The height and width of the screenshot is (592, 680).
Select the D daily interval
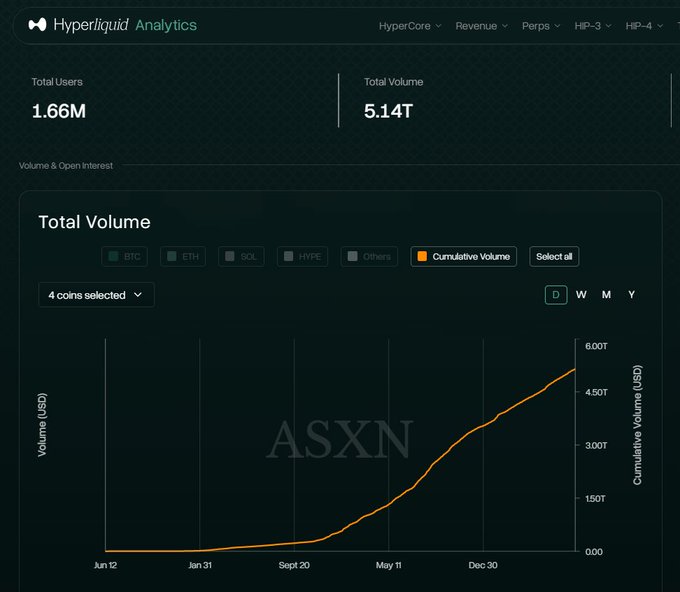click(x=556, y=295)
